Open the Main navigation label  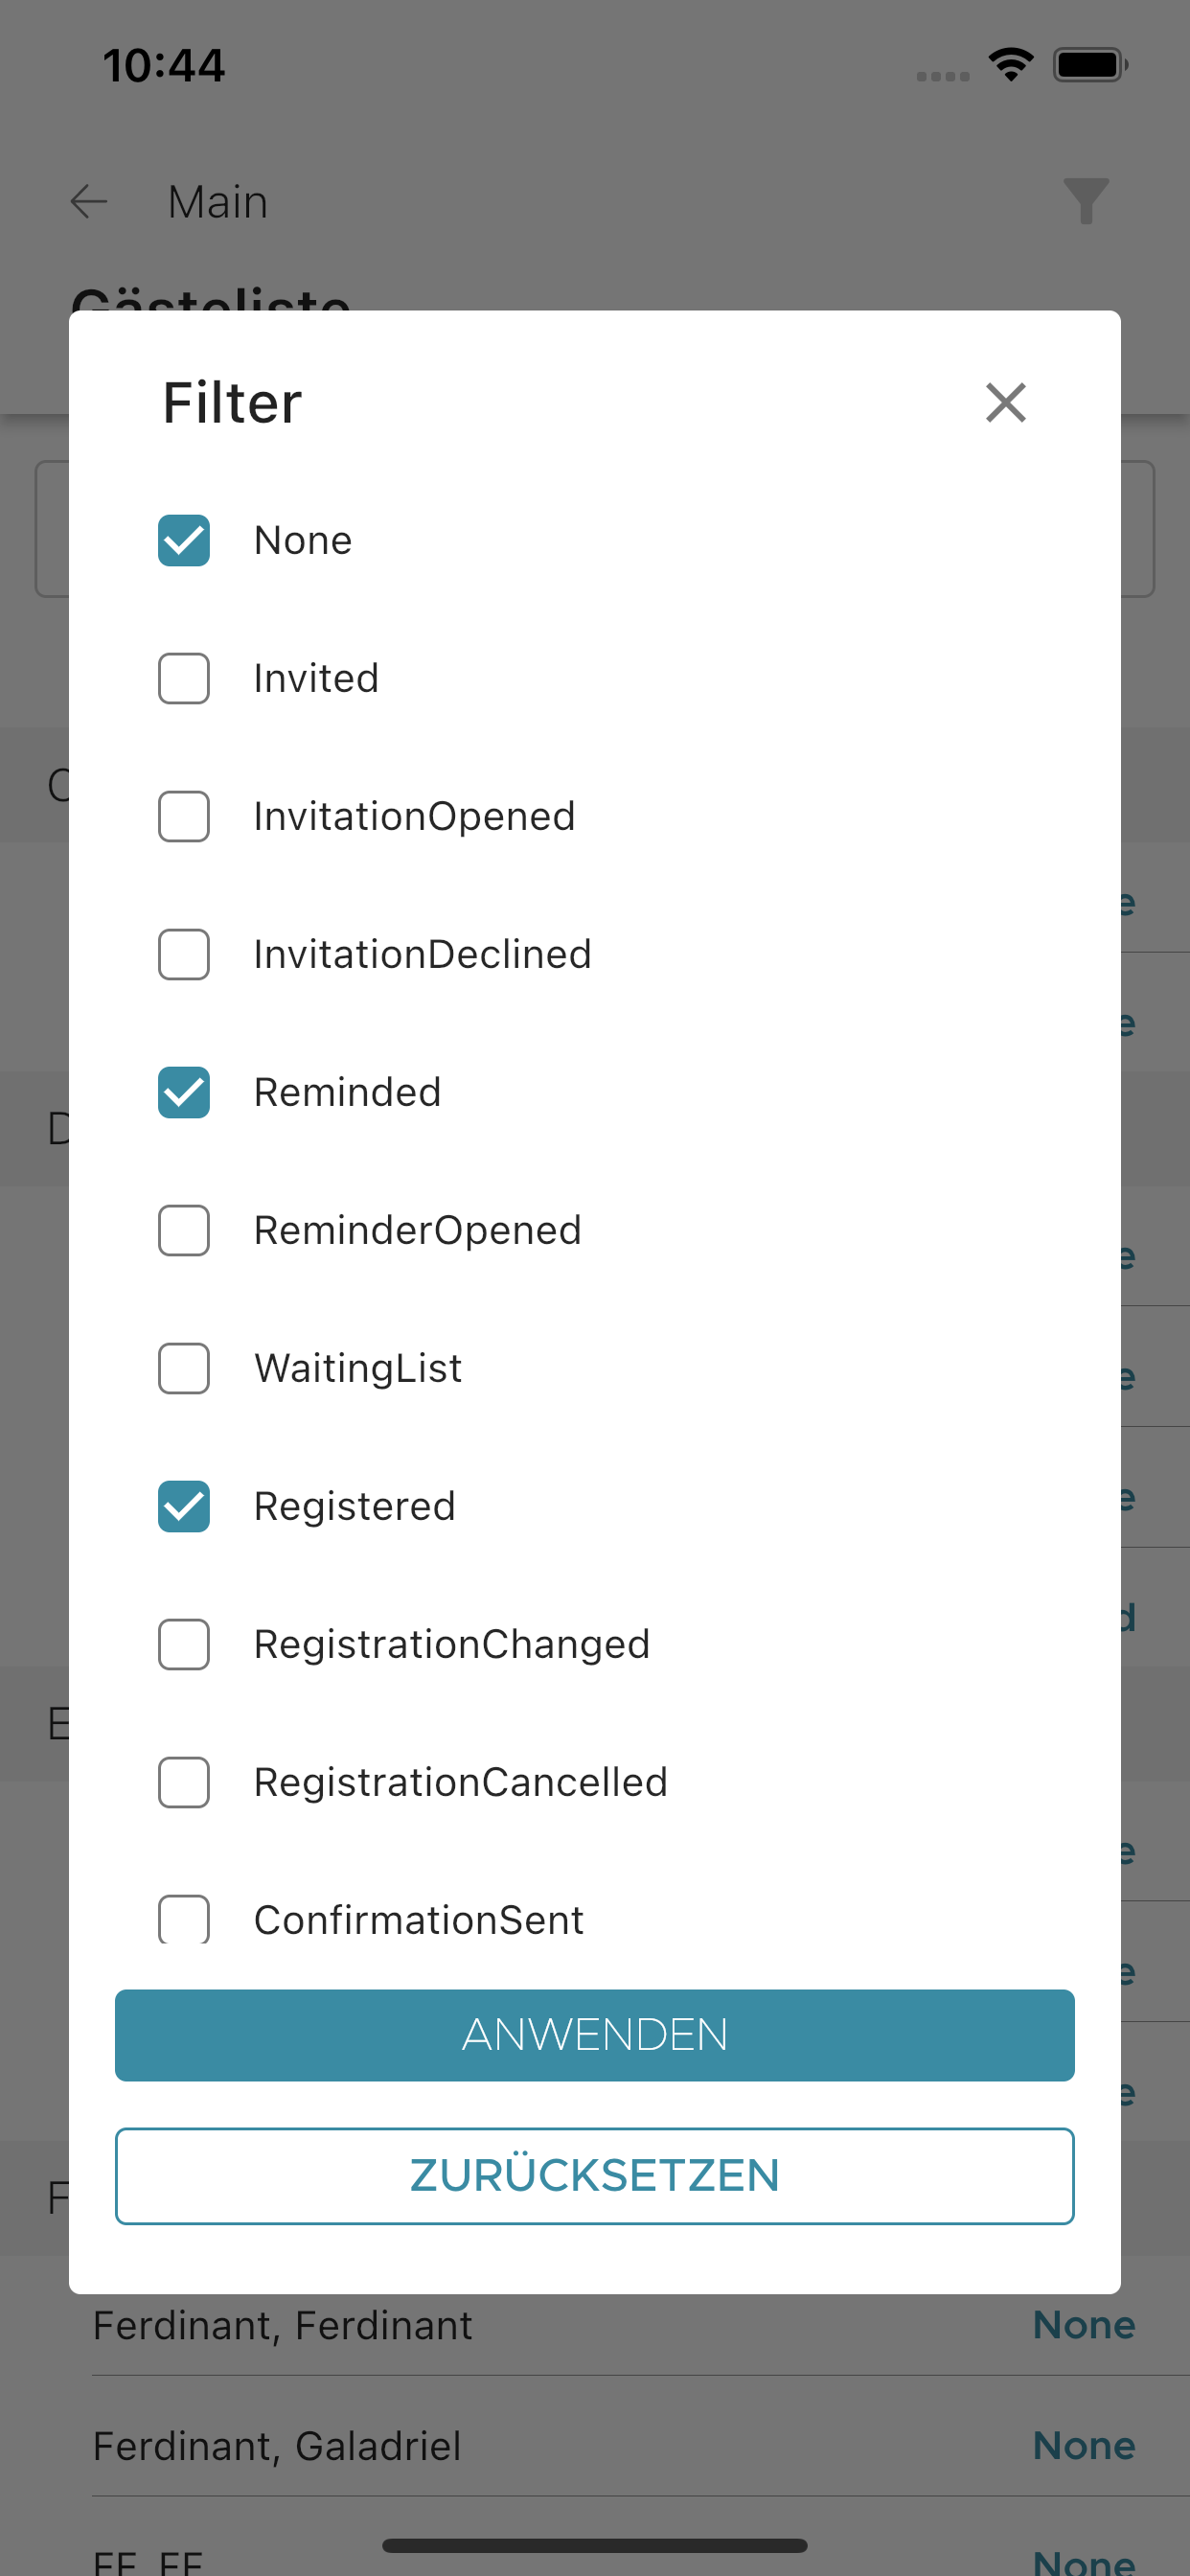218,202
